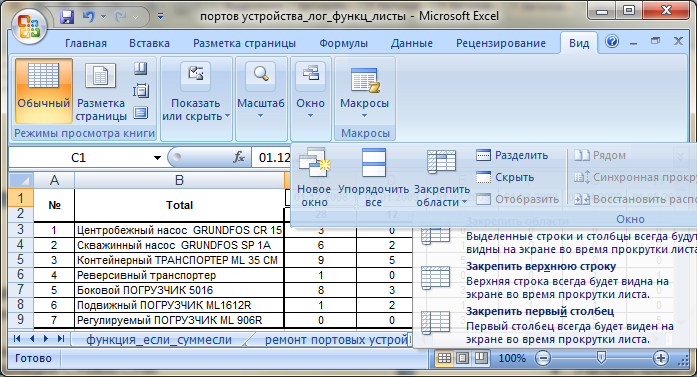Click cell Контейнерный ТРАНСПОРТЕР ML 35 CM
Viewport: 697px width, 377px height.
(179, 260)
